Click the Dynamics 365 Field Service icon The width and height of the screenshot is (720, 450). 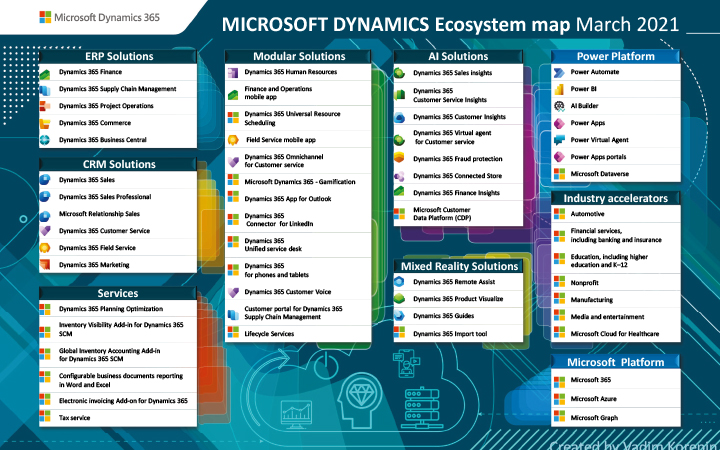(45, 248)
